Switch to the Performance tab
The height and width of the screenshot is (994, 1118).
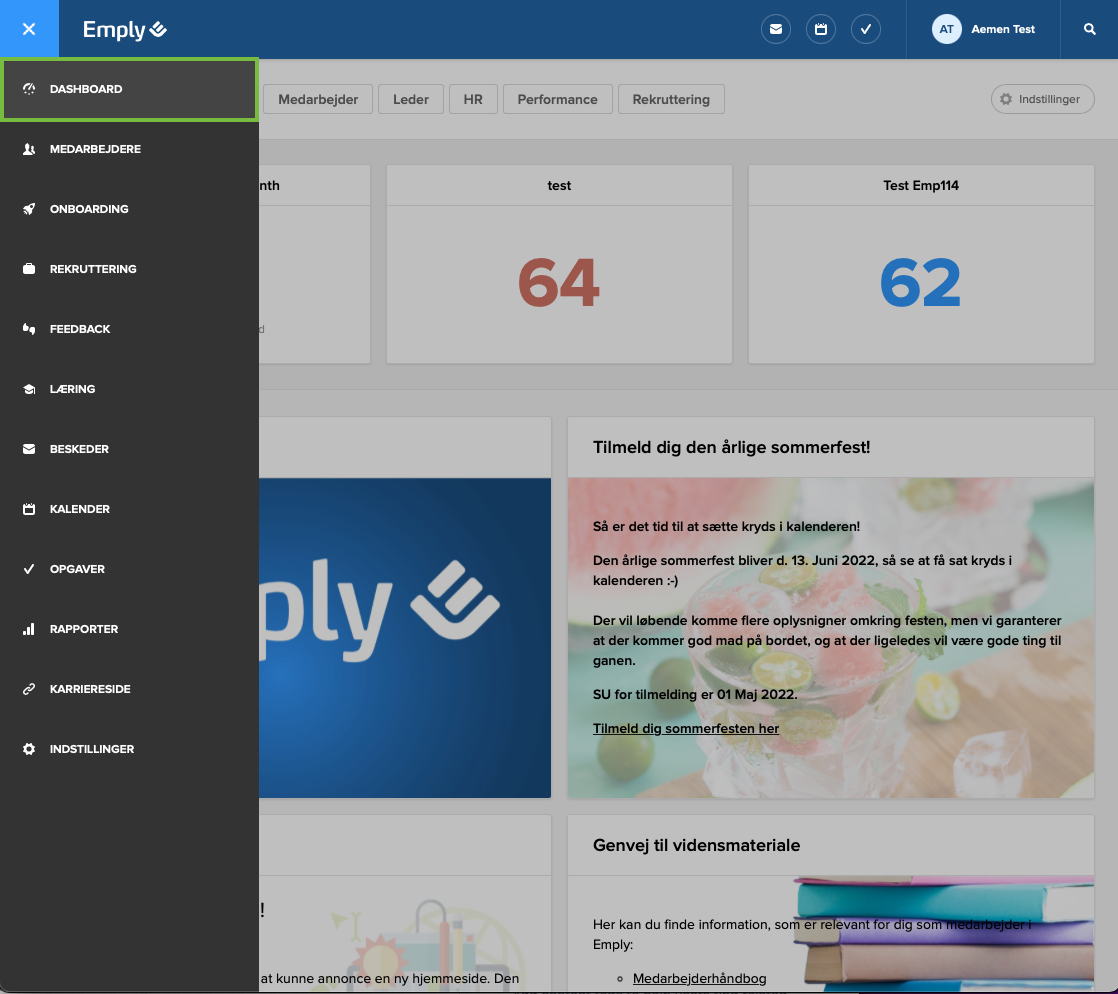point(557,99)
